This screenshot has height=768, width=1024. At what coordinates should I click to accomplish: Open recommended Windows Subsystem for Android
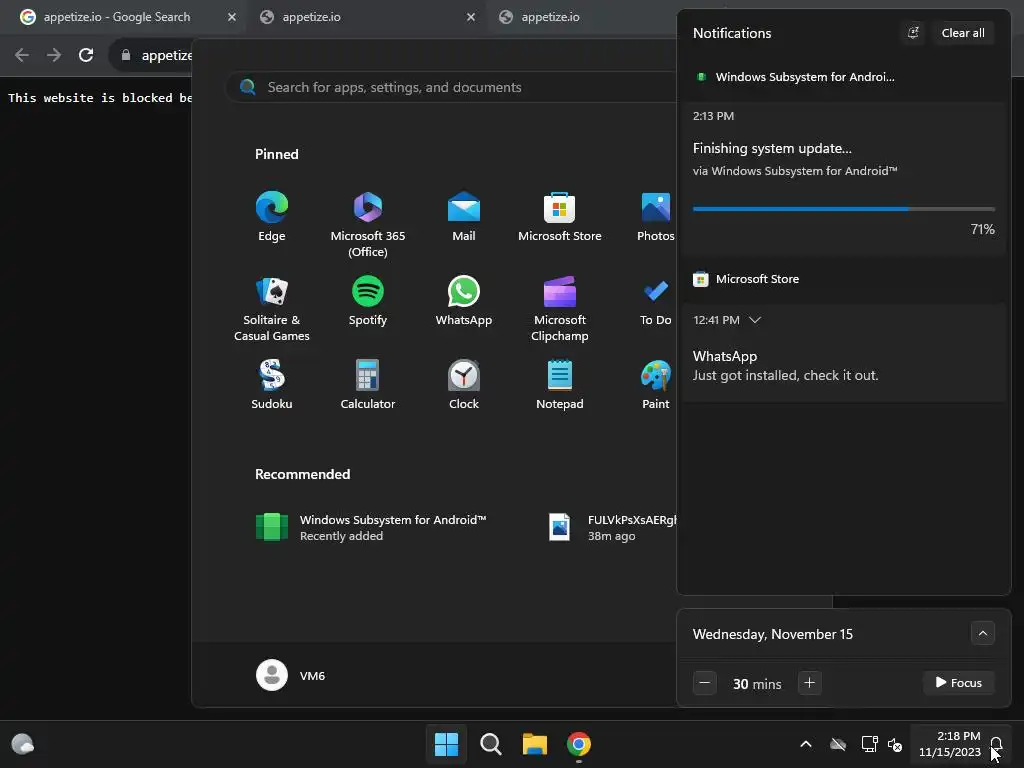pyautogui.click(x=371, y=528)
